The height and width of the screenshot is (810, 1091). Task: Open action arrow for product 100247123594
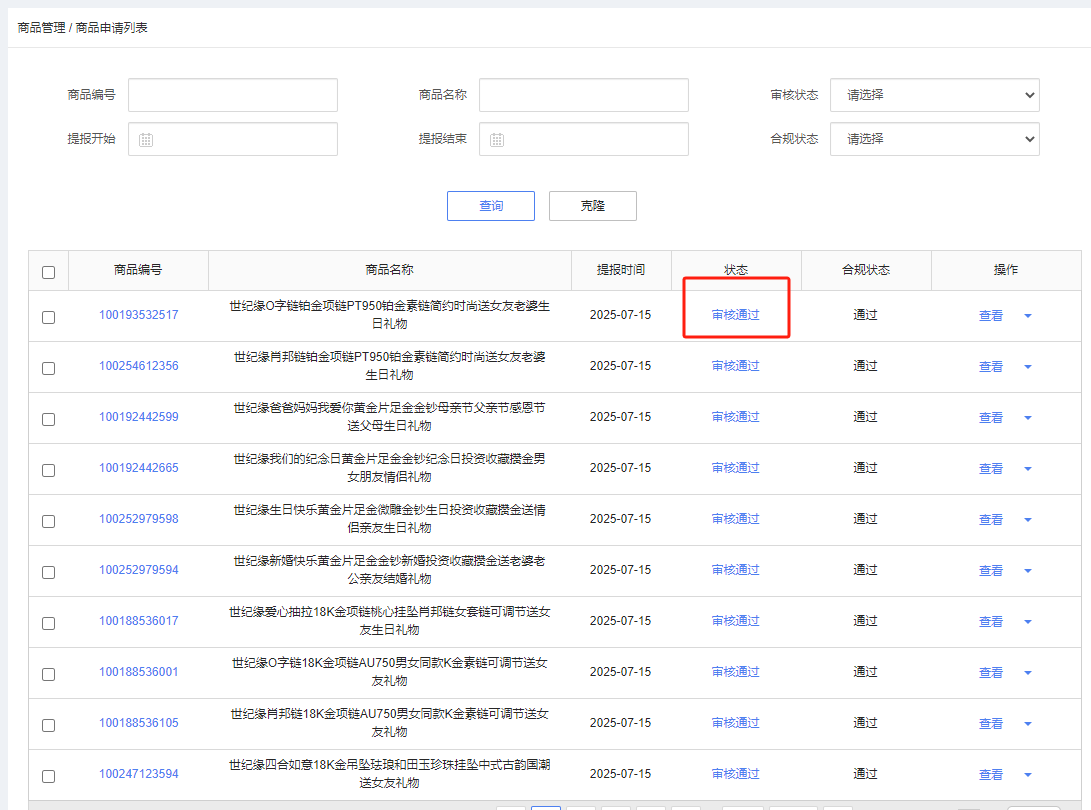coord(1027,775)
